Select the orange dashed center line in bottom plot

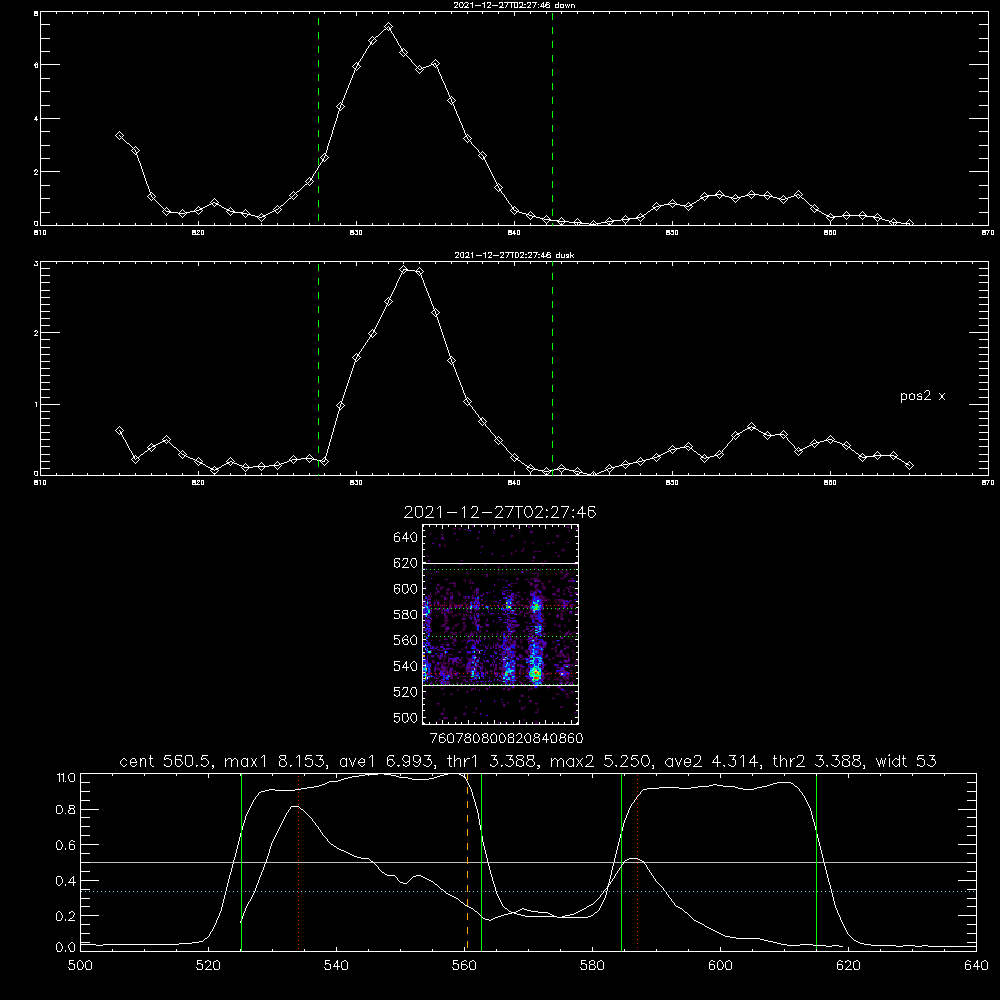point(467,861)
